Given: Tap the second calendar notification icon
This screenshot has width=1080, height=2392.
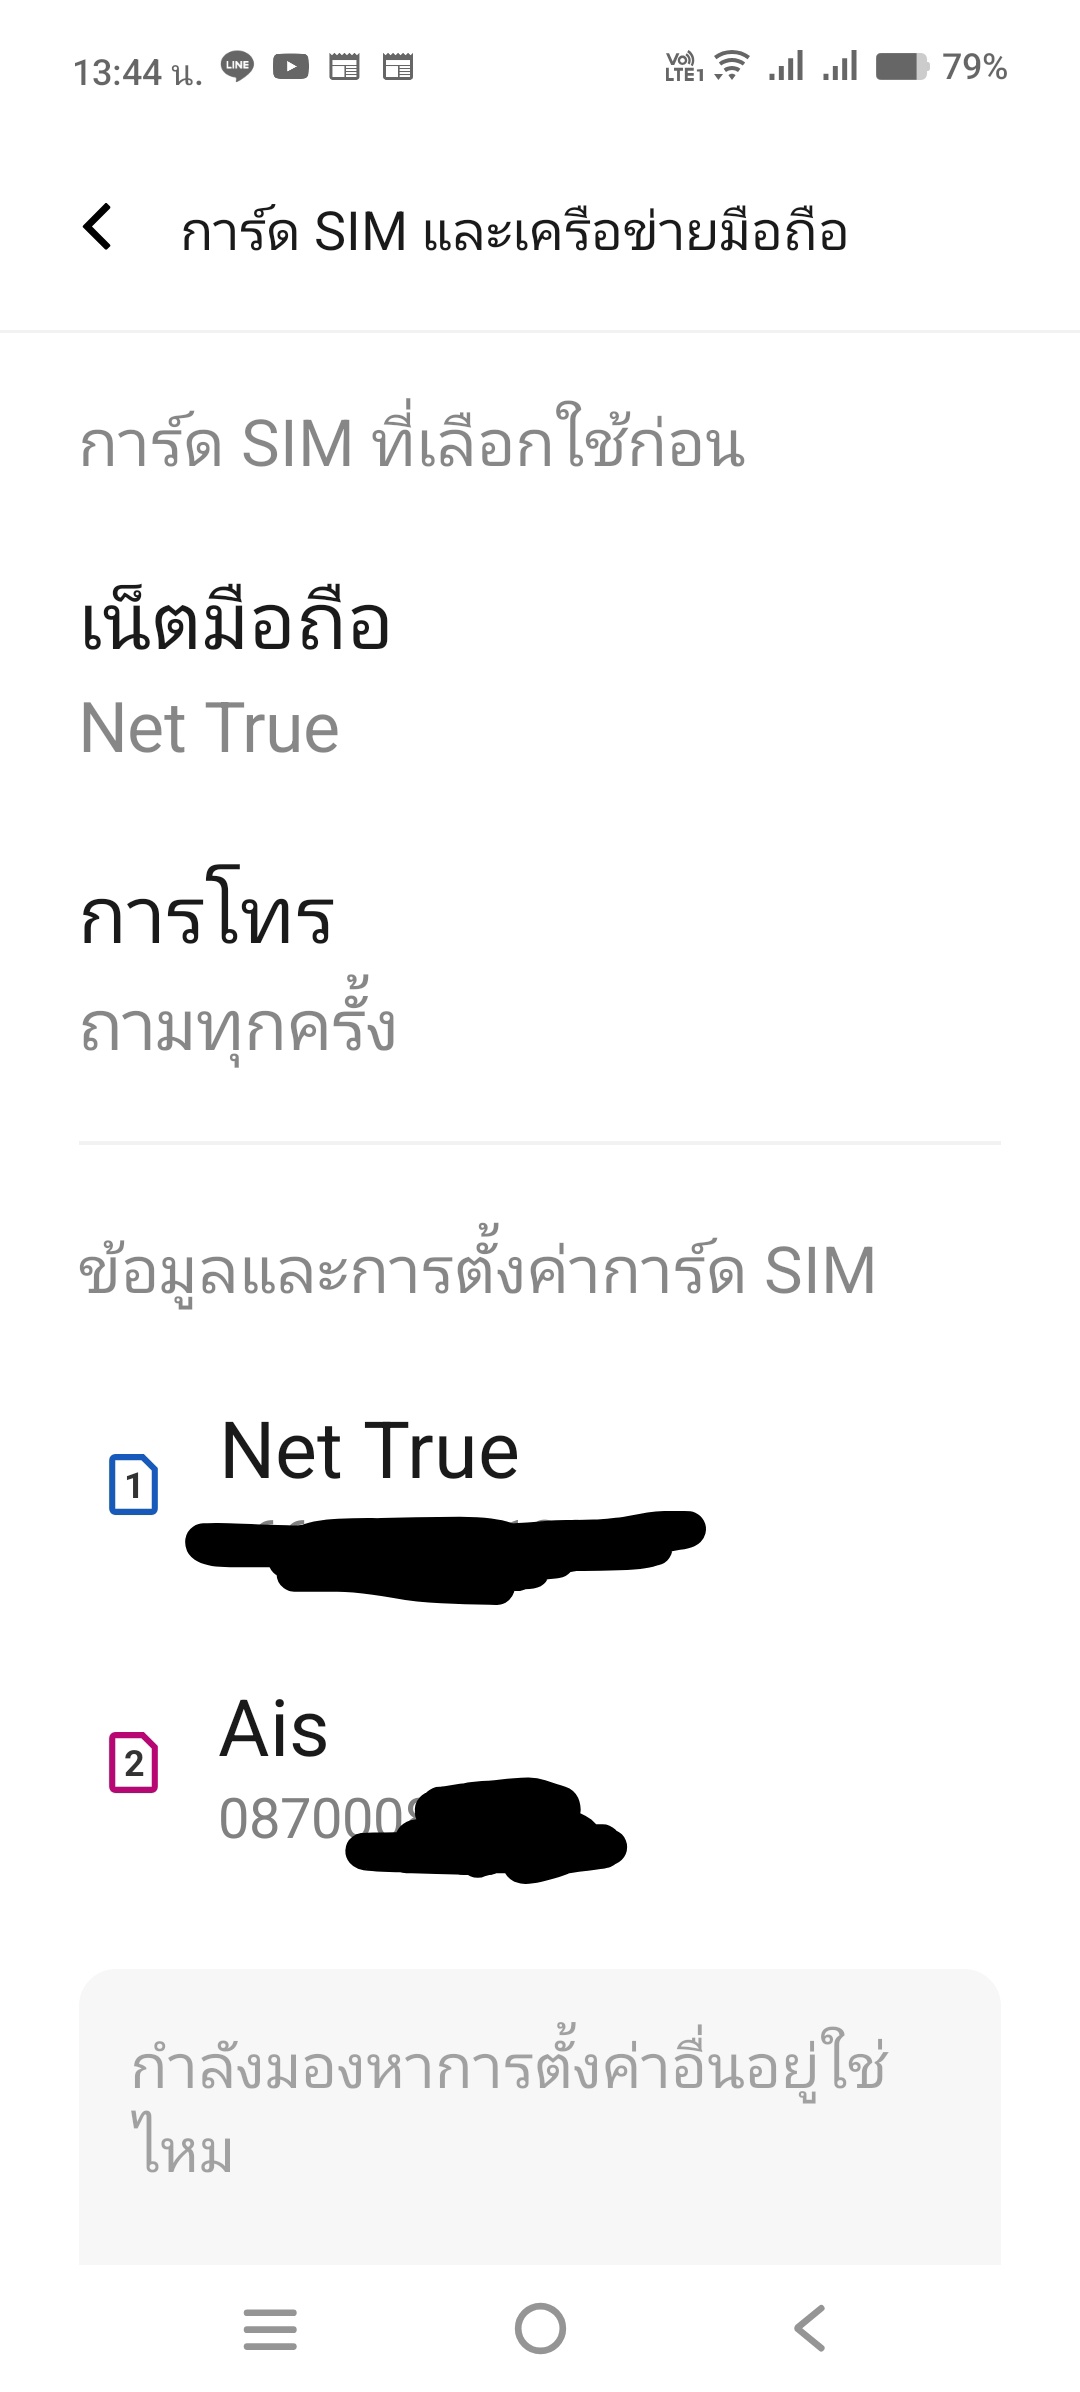Looking at the screenshot, I should click(398, 67).
